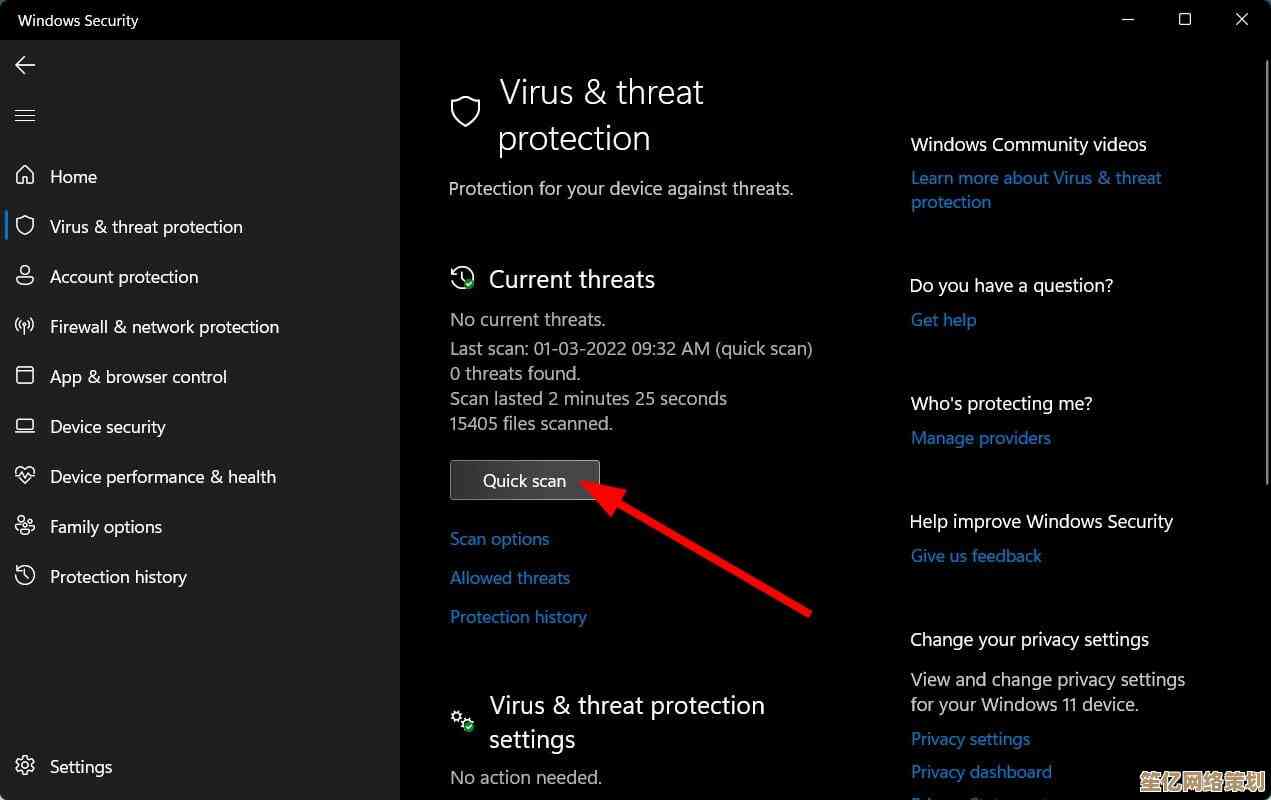
Task: Click the Family options people icon
Action: 25,526
